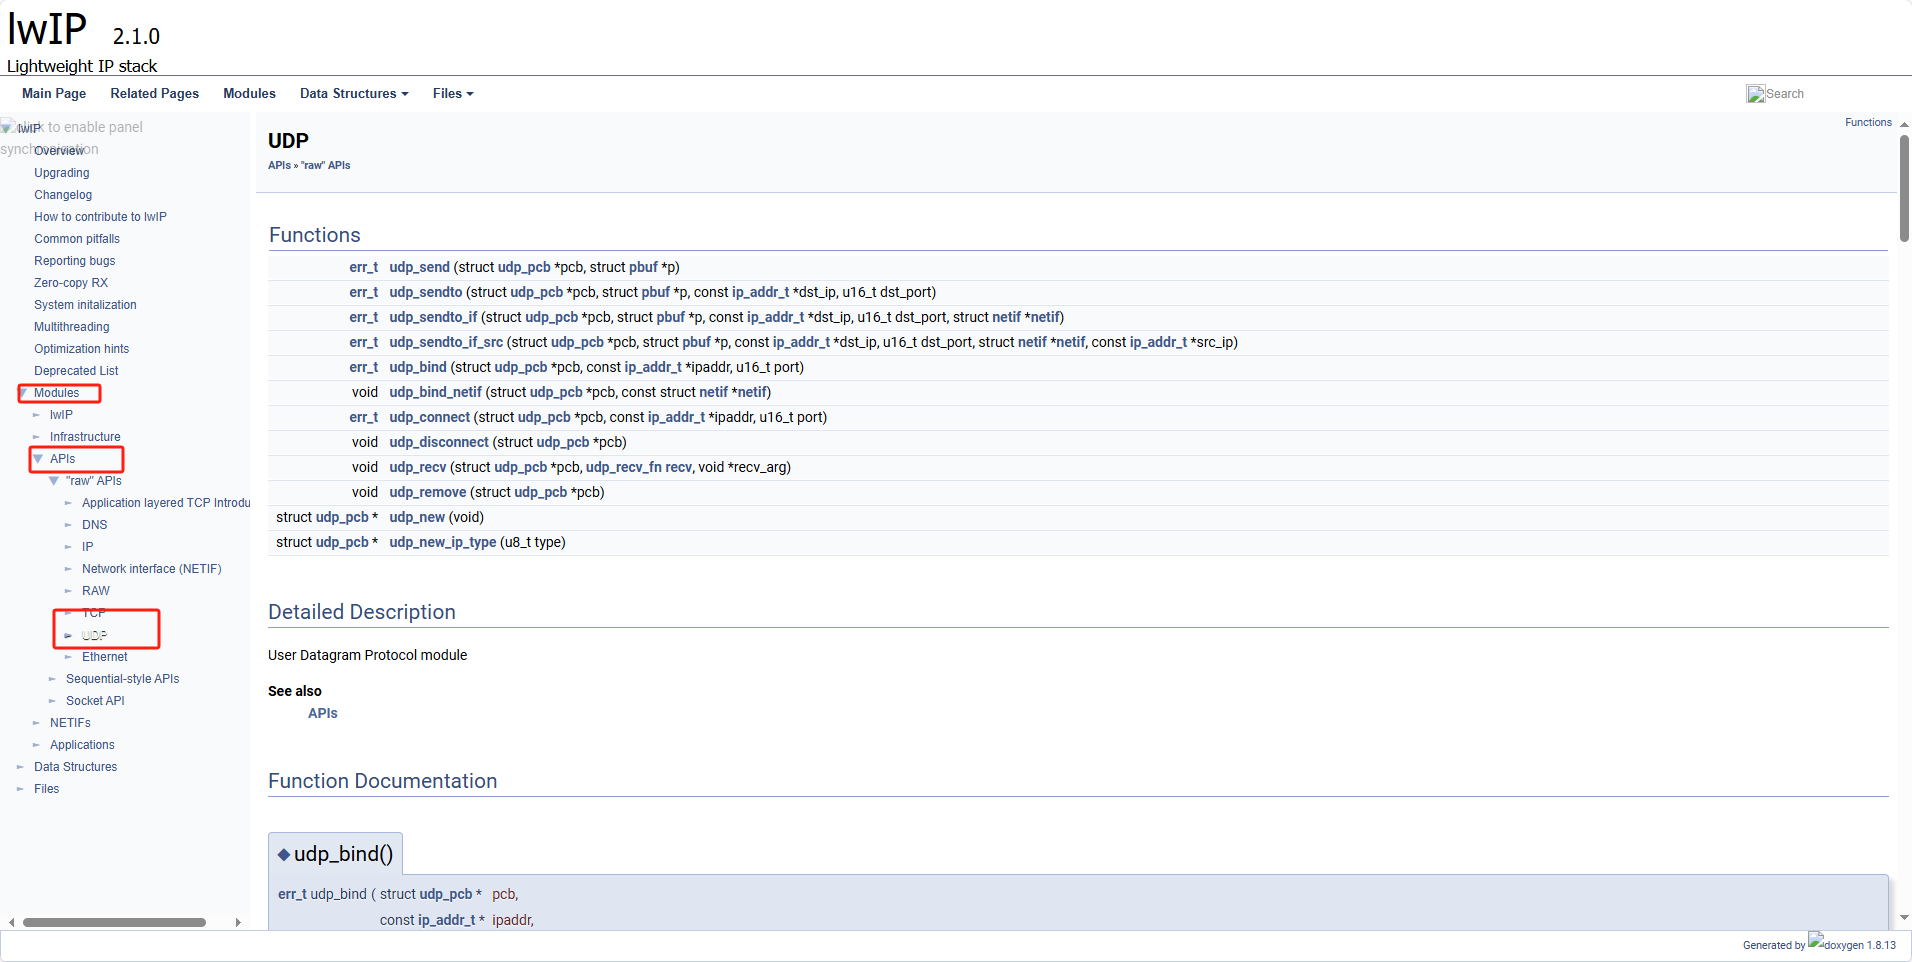The height and width of the screenshot is (962, 1912).
Task: Follow the udp_recv_fn type link
Action: point(624,467)
